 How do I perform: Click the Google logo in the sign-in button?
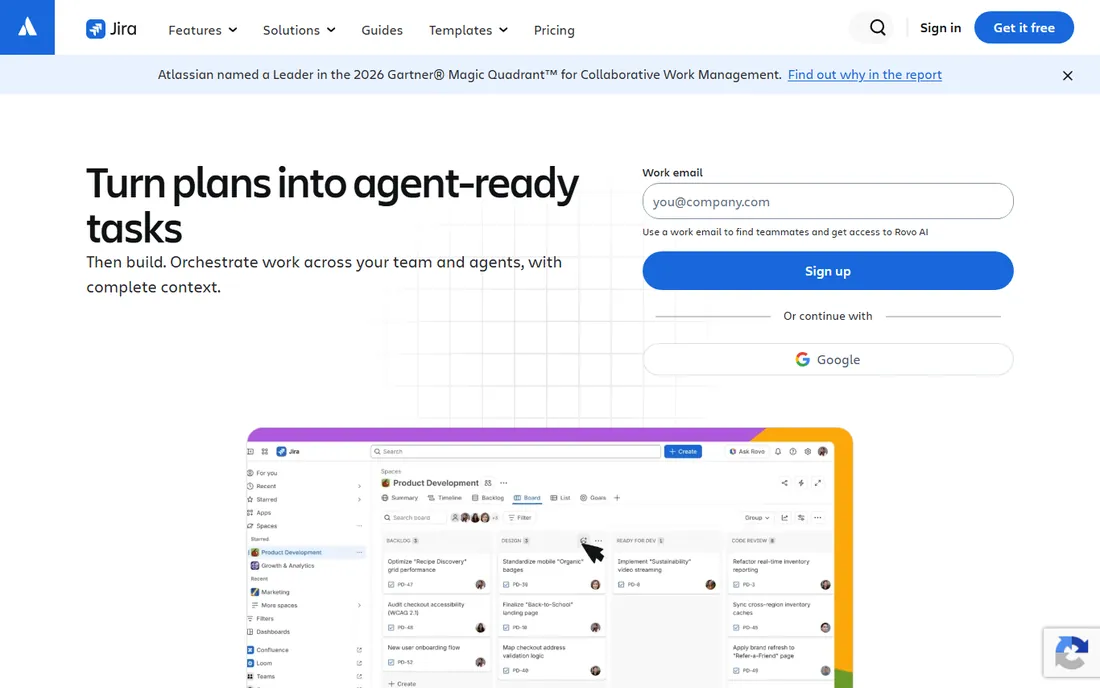803,359
